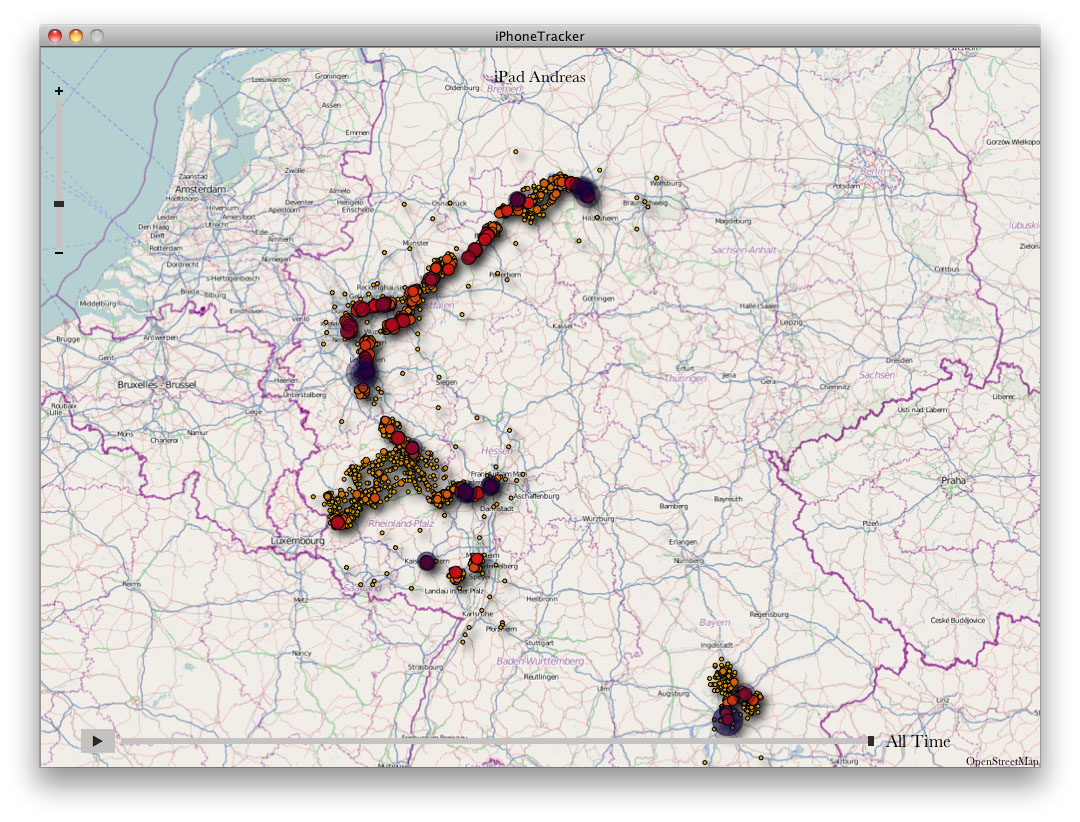Click the Berlin map label

(x=874, y=171)
